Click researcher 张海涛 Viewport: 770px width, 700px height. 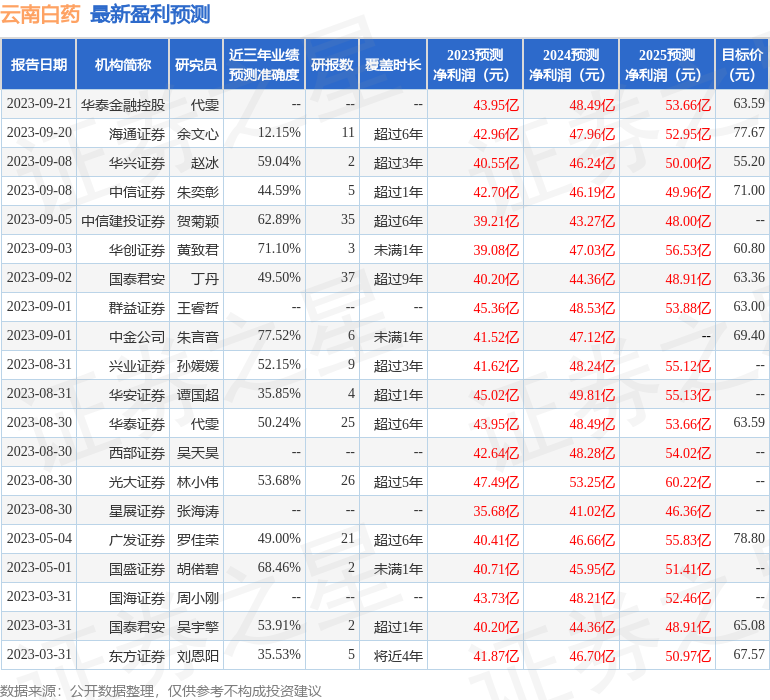pos(198,510)
